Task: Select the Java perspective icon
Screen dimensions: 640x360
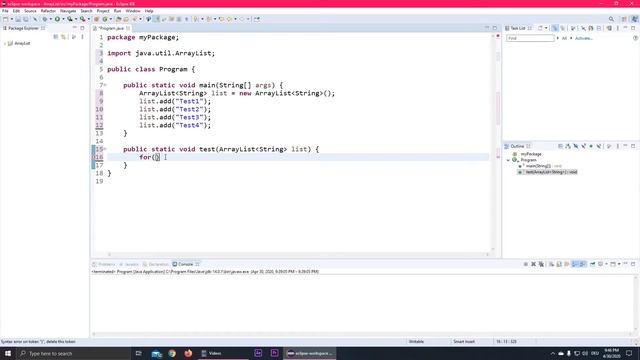Action: [x=634, y=19]
